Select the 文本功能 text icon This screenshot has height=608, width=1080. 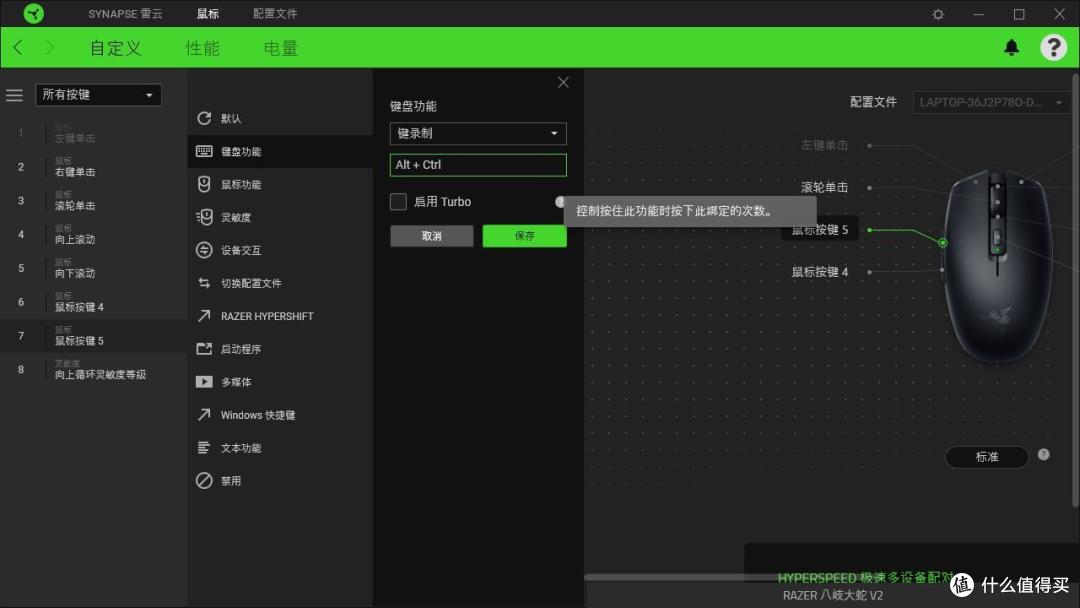click(x=204, y=448)
